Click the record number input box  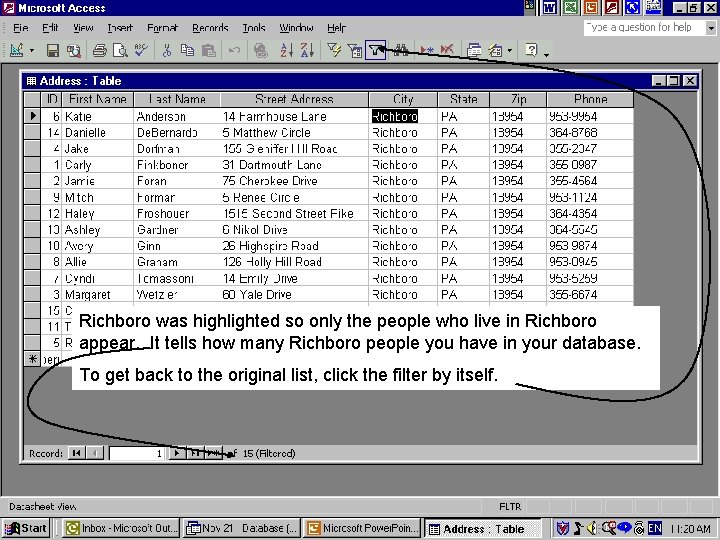(x=137, y=453)
